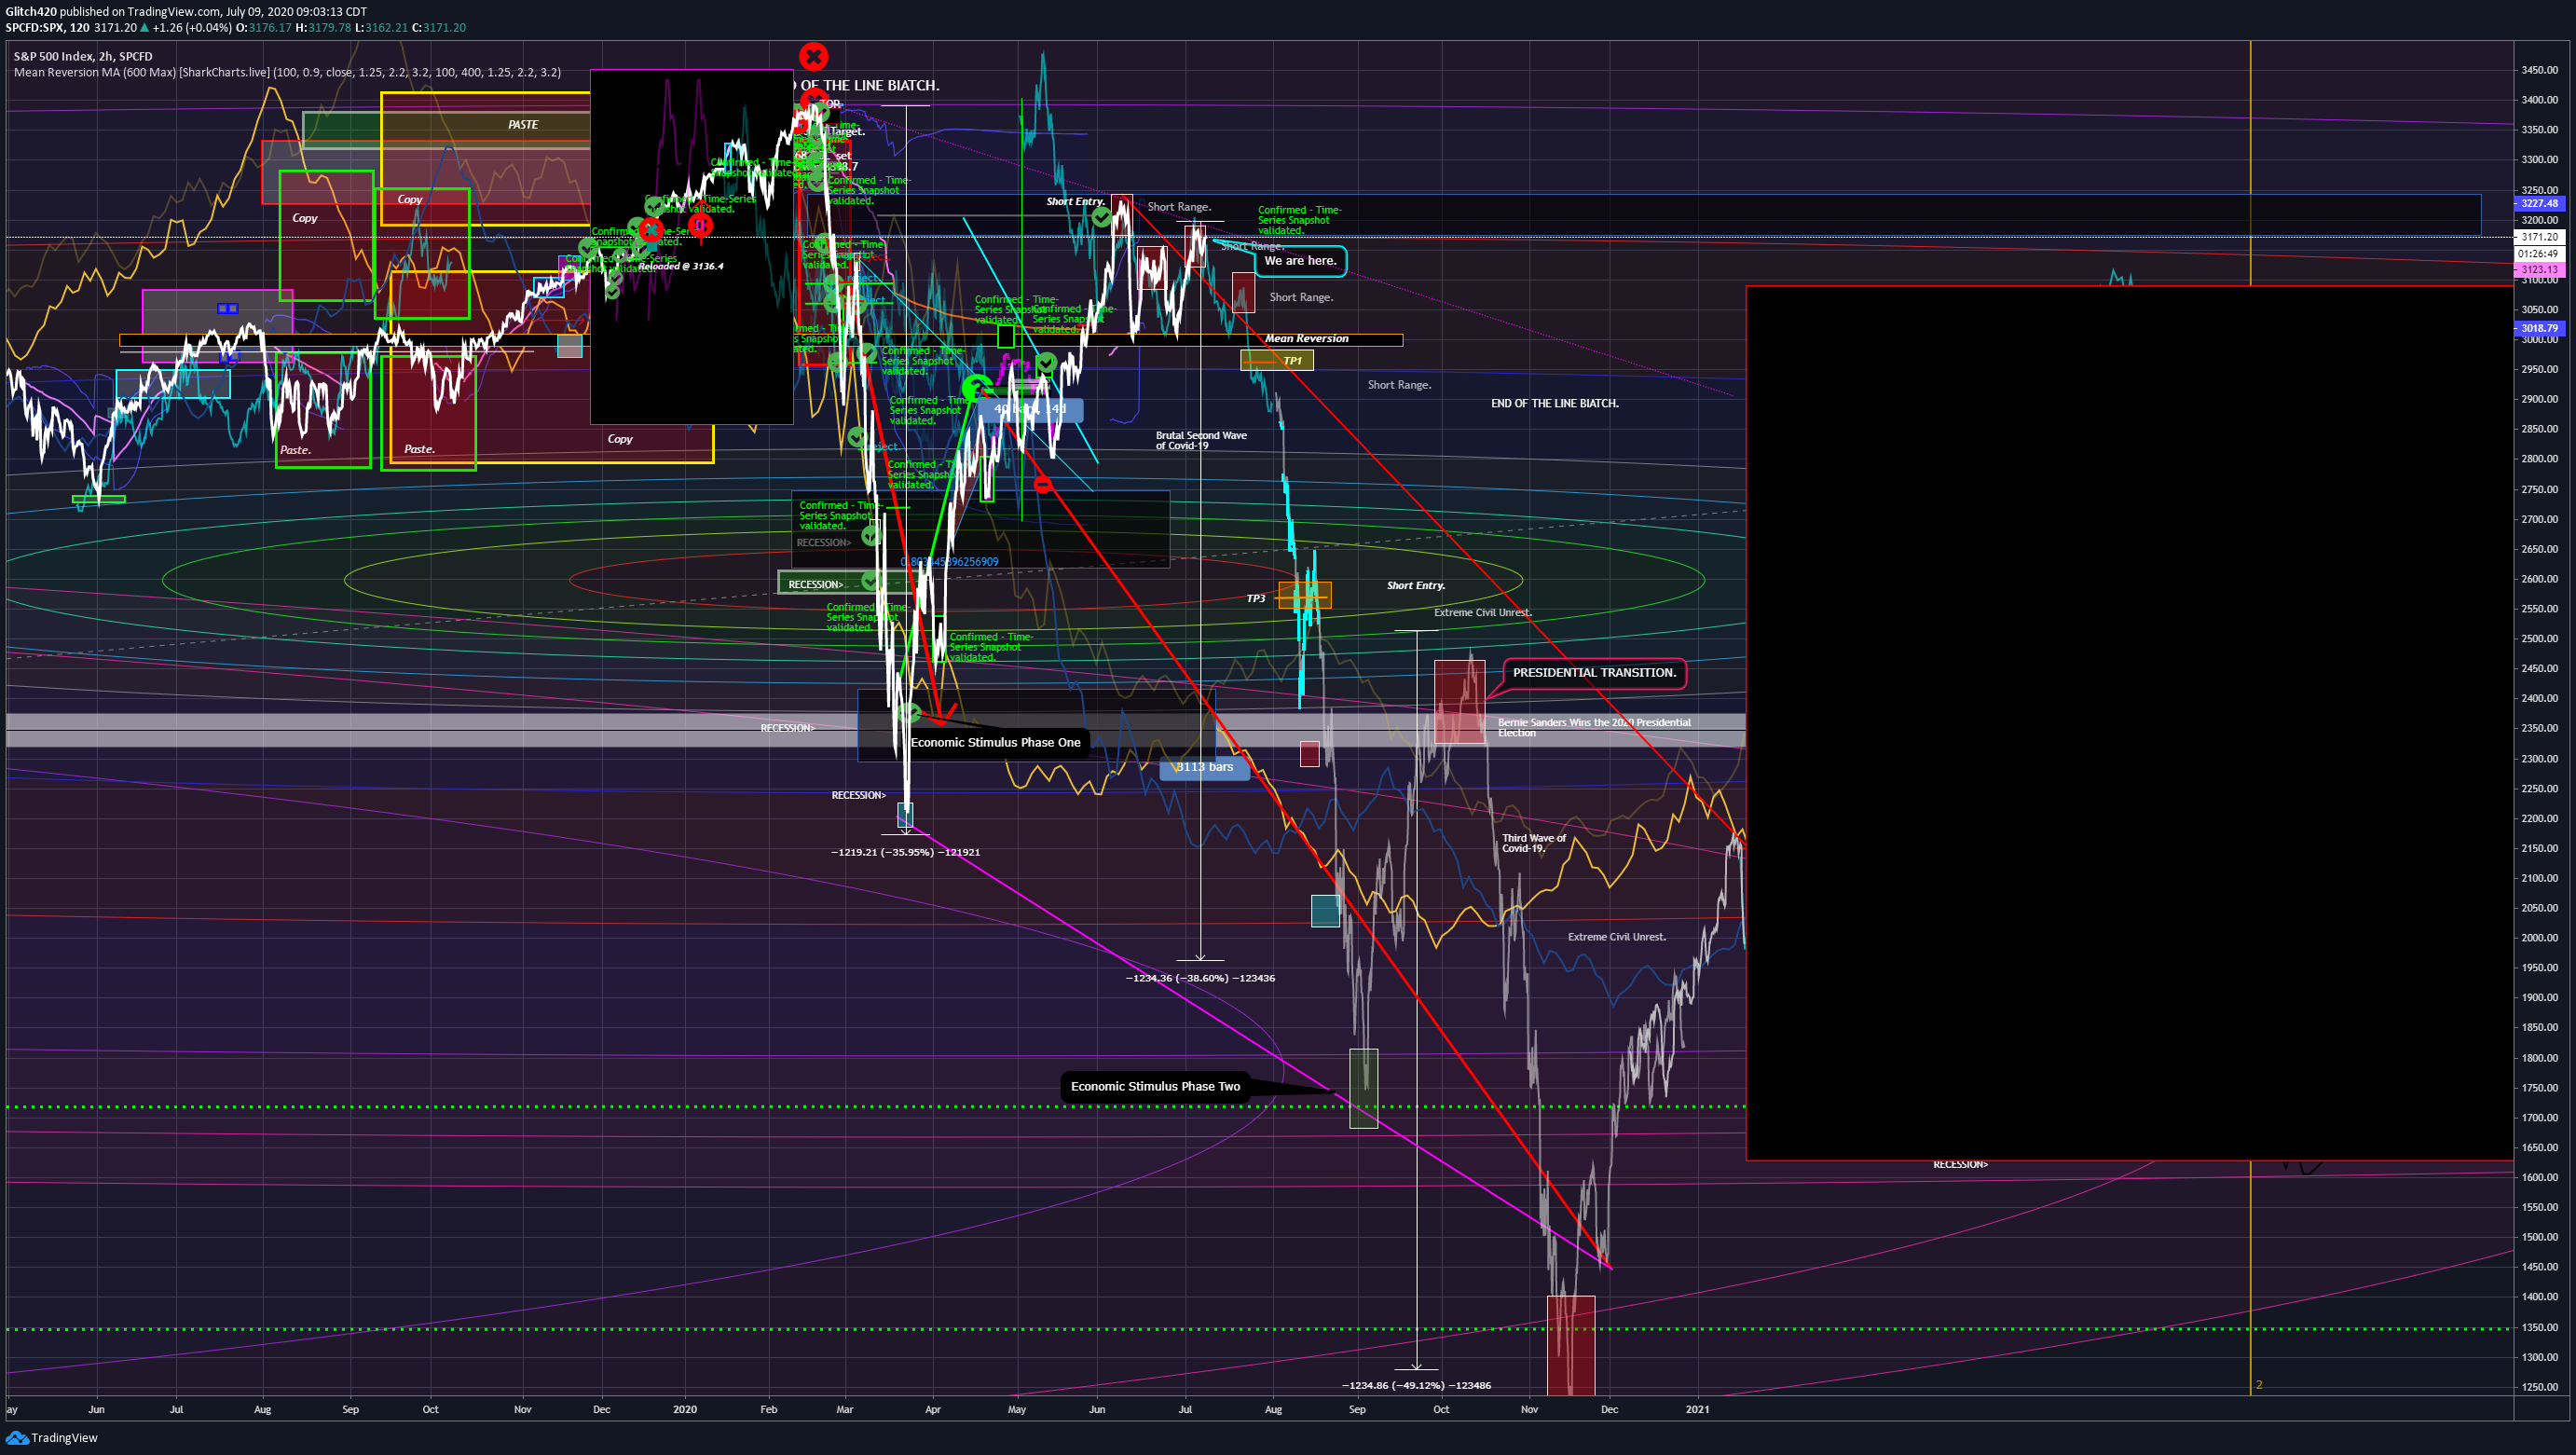The image size is (2576, 1455).
Task: Click the red box beside the PRESIDENTIAL TRANSITION callout
Action: point(1459,702)
